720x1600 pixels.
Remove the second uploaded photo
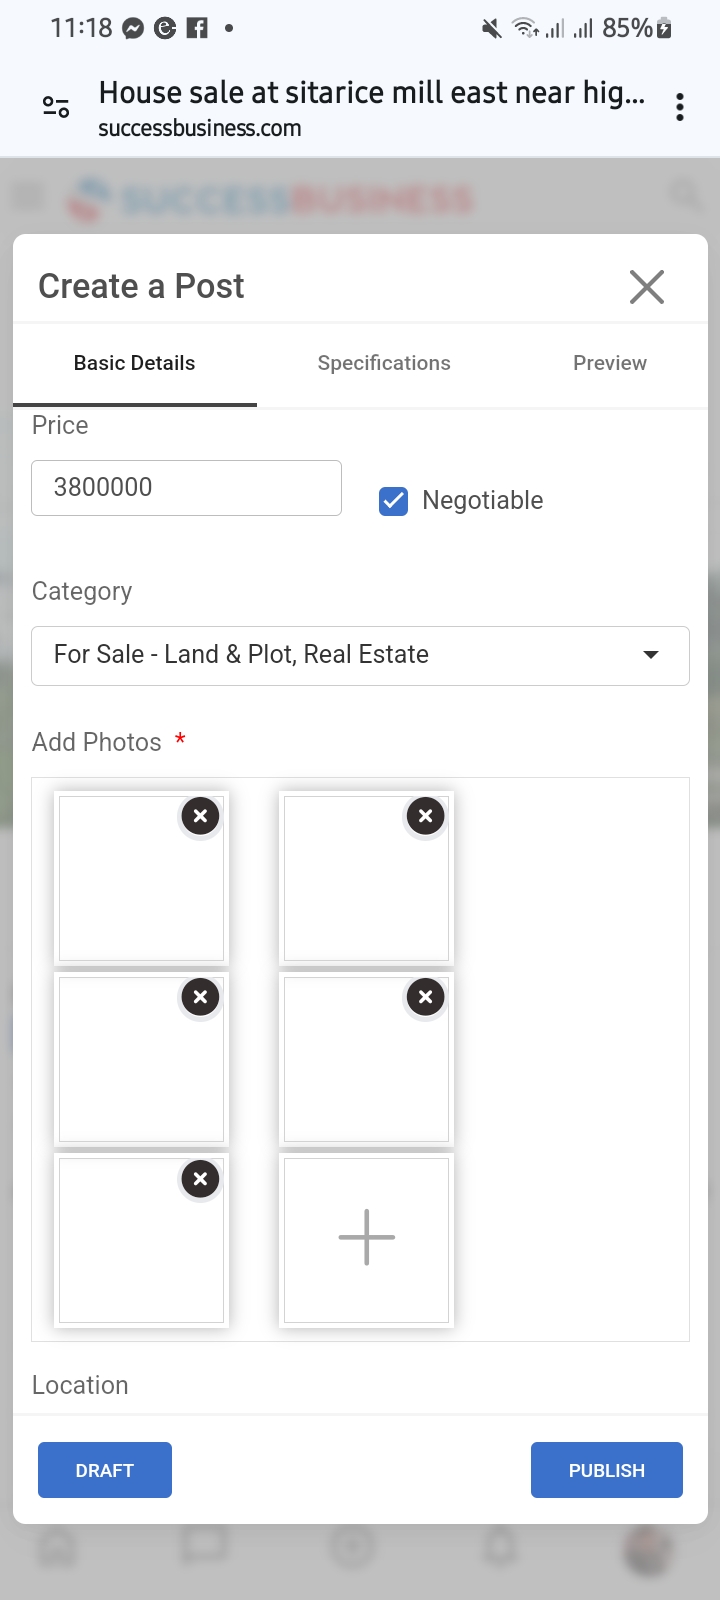pyautogui.click(x=425, y=816)
